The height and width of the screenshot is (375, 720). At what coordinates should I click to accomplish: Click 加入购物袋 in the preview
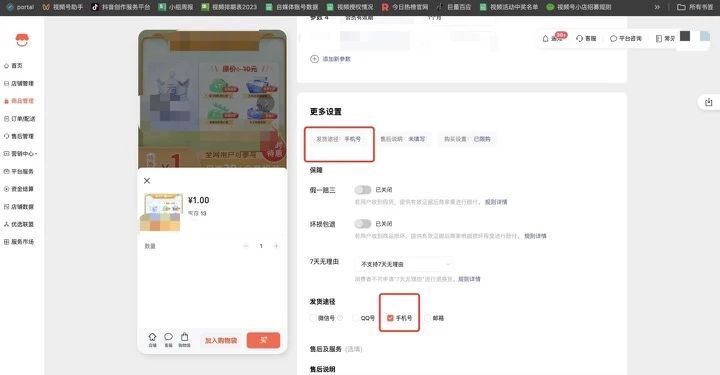coord(221,341)
